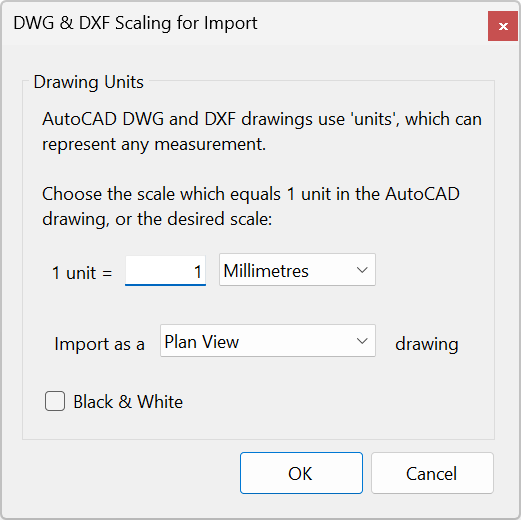This screenshot has height=520, width=521.
Task: Select the Millimetres text in the combo box
Action: [266, 271]
